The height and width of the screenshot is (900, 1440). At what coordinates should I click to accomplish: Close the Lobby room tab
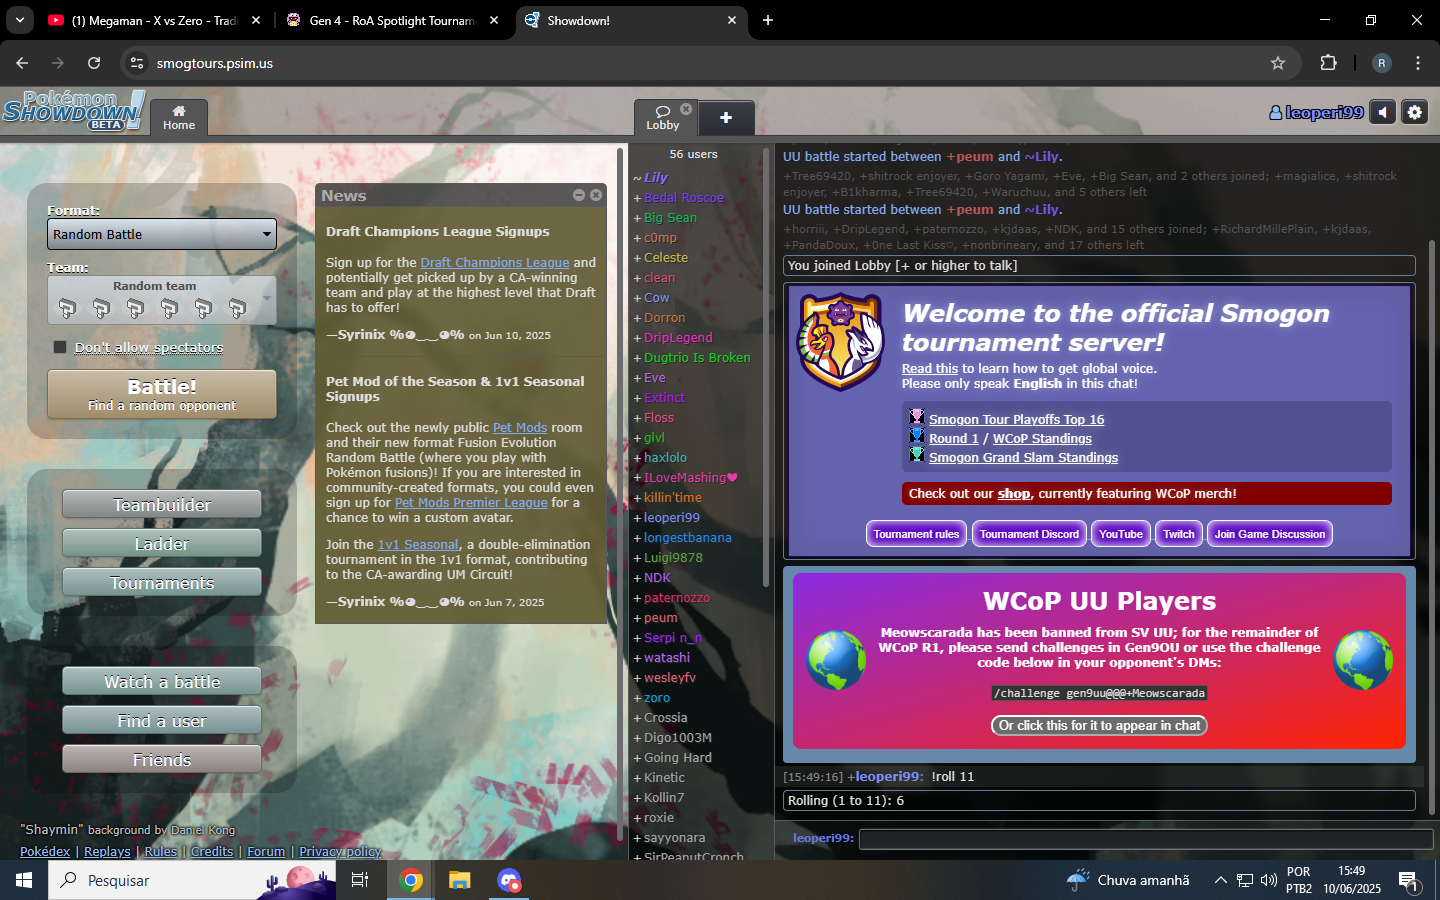[686, 109]
